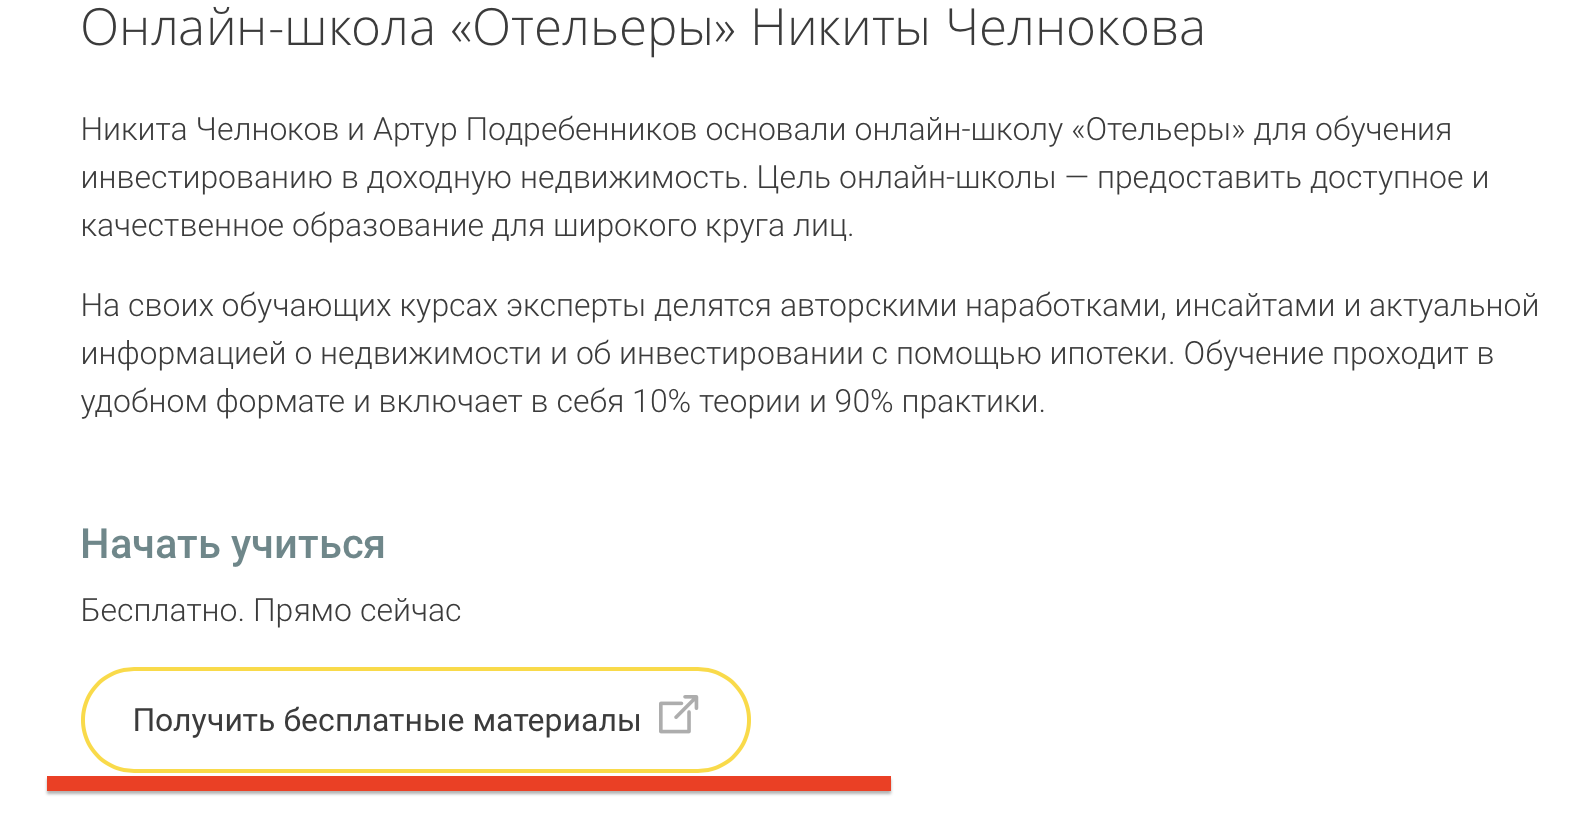Click «На своих обучающих курсах» text
Image resolution: width=1590 pixels, height=820 pixels.
[x=289, y=306]
